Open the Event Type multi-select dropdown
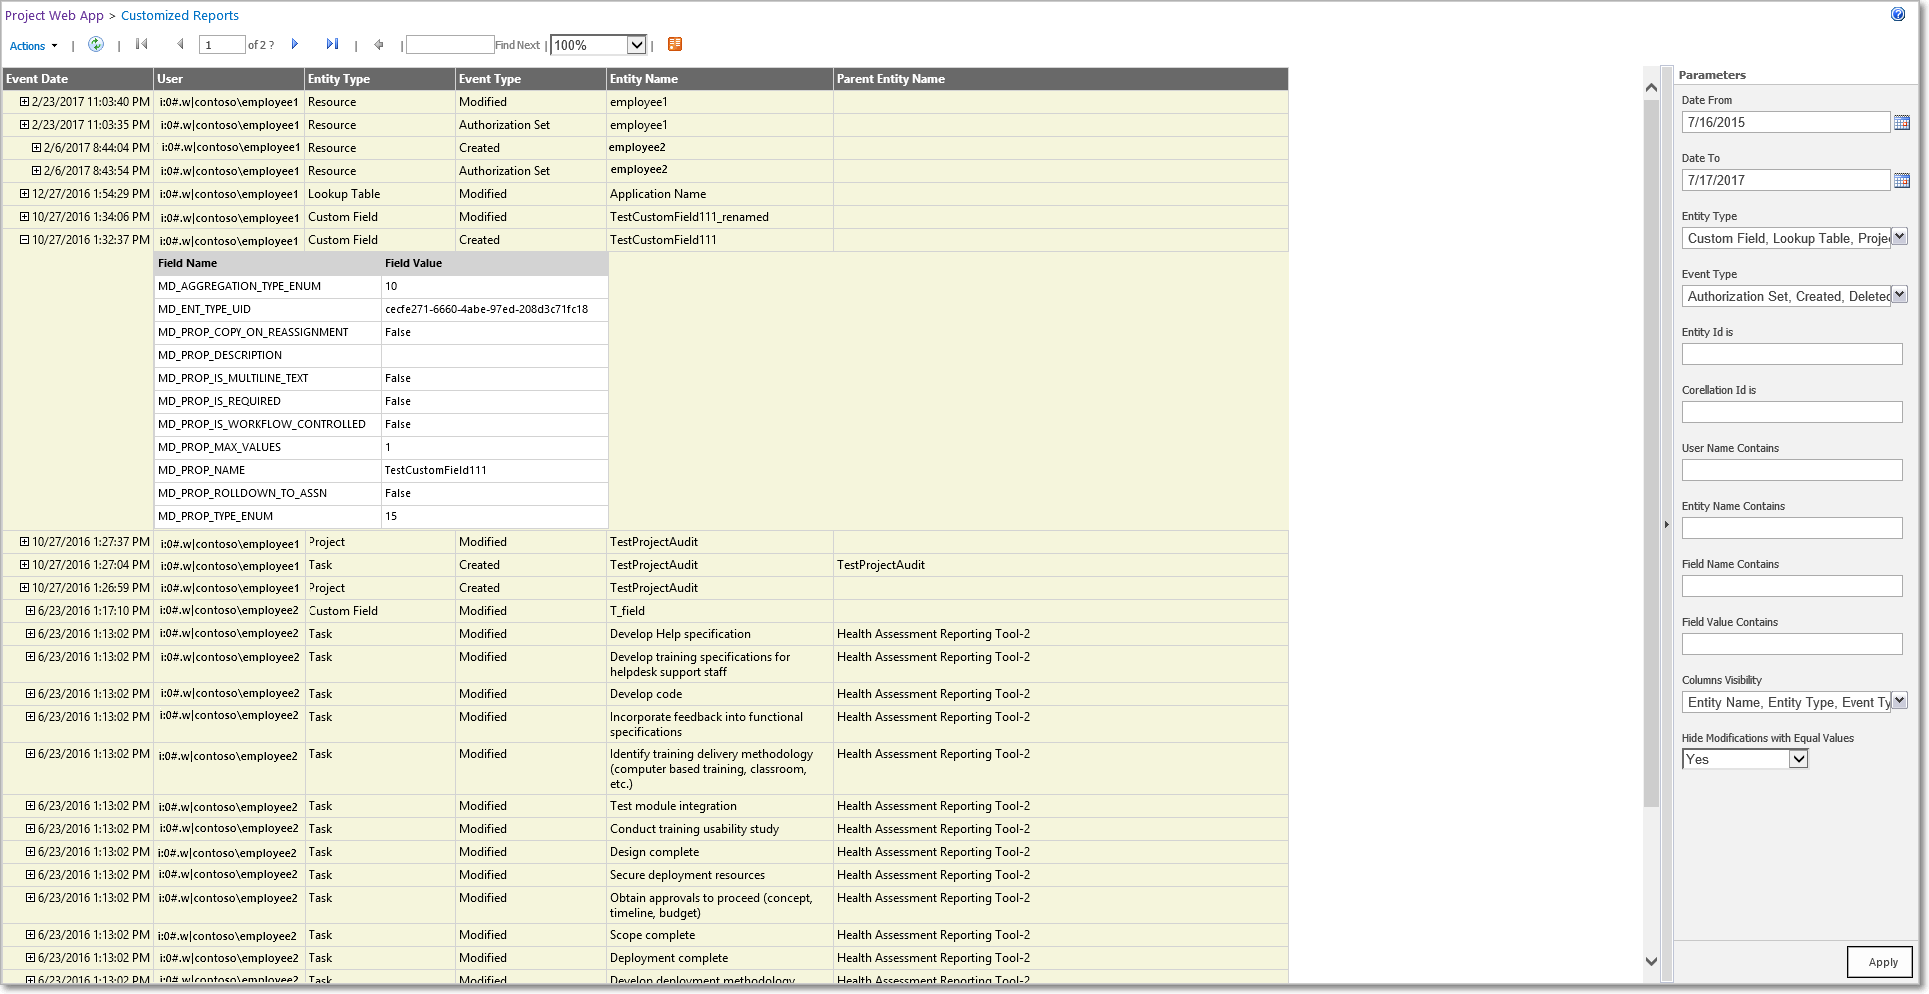The image size is (1929, 994). (1900, 295)
